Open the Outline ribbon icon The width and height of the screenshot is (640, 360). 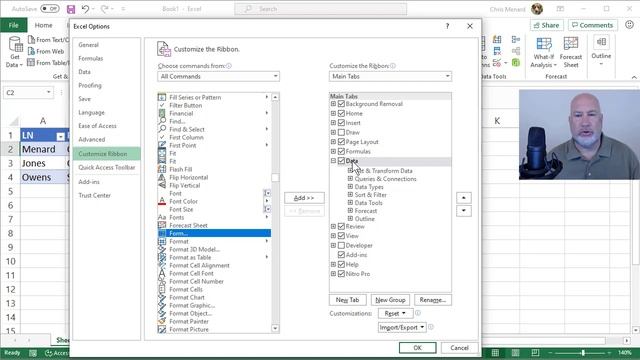click(601, 50)
